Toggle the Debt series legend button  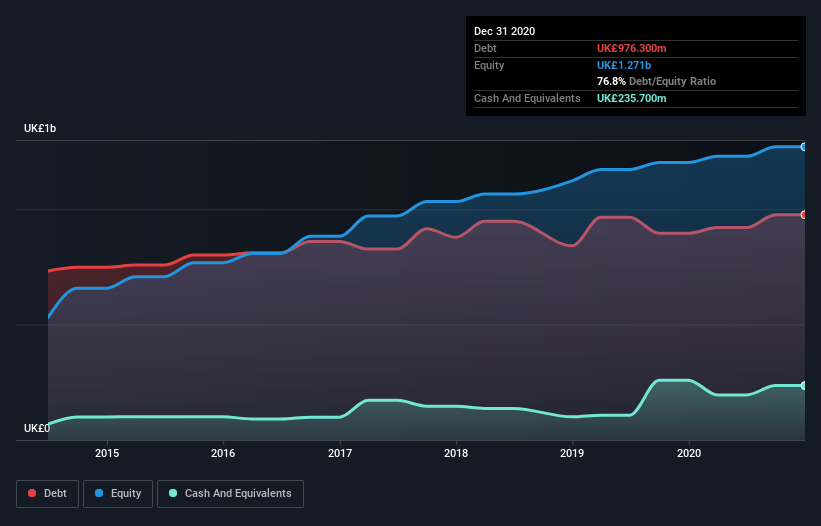[x=48, y=494]
